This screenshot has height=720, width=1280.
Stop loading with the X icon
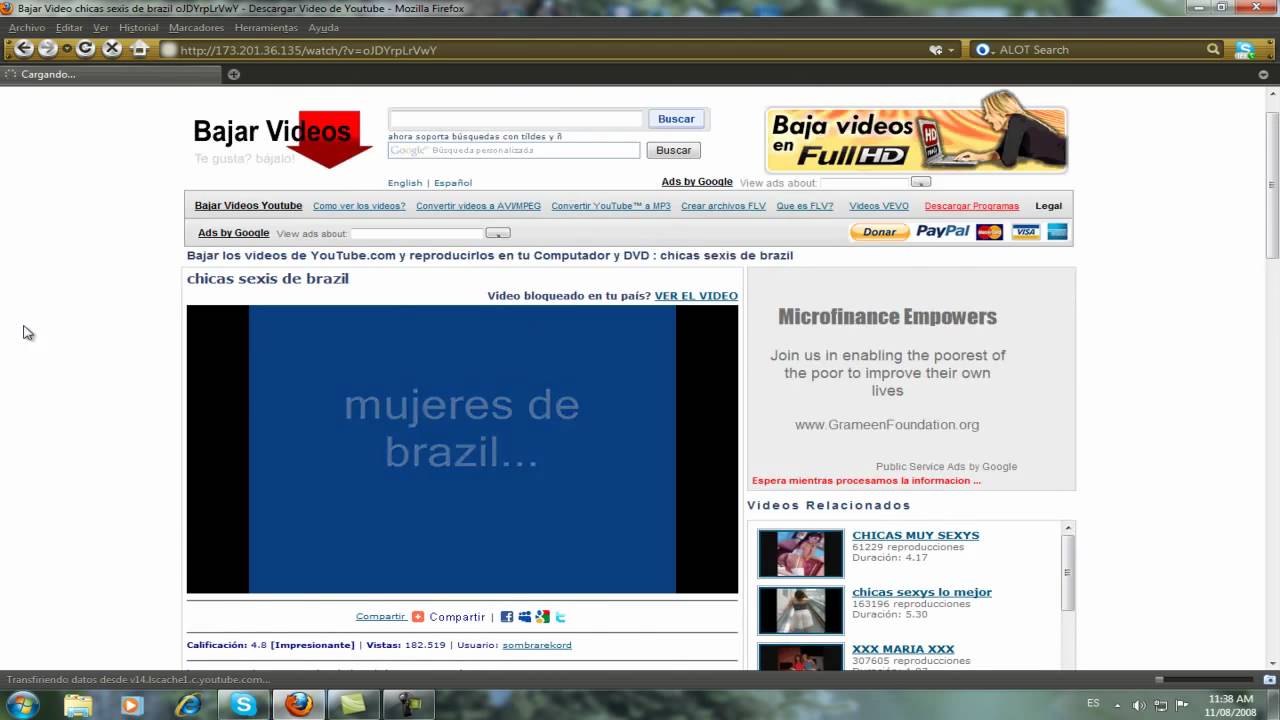click(112, 49)
